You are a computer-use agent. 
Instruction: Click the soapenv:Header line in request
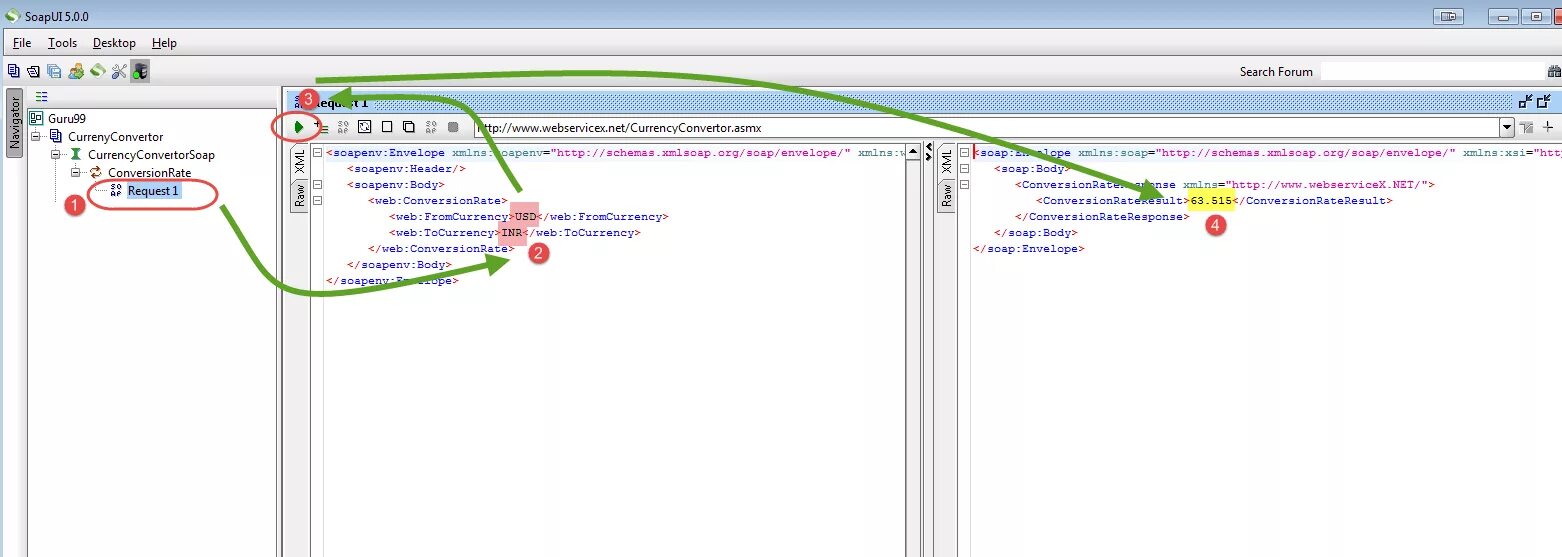406,169
